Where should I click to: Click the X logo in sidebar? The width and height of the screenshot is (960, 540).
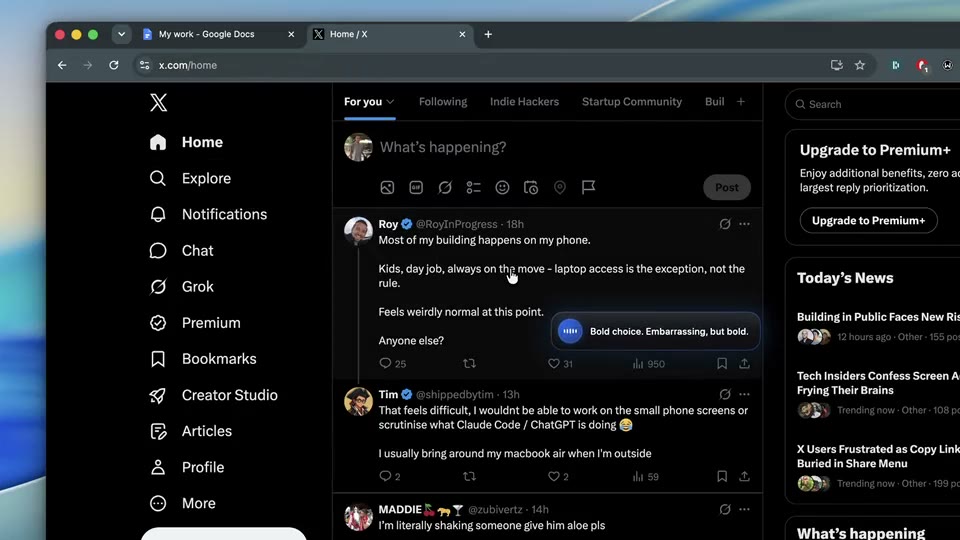click(158, 102)
